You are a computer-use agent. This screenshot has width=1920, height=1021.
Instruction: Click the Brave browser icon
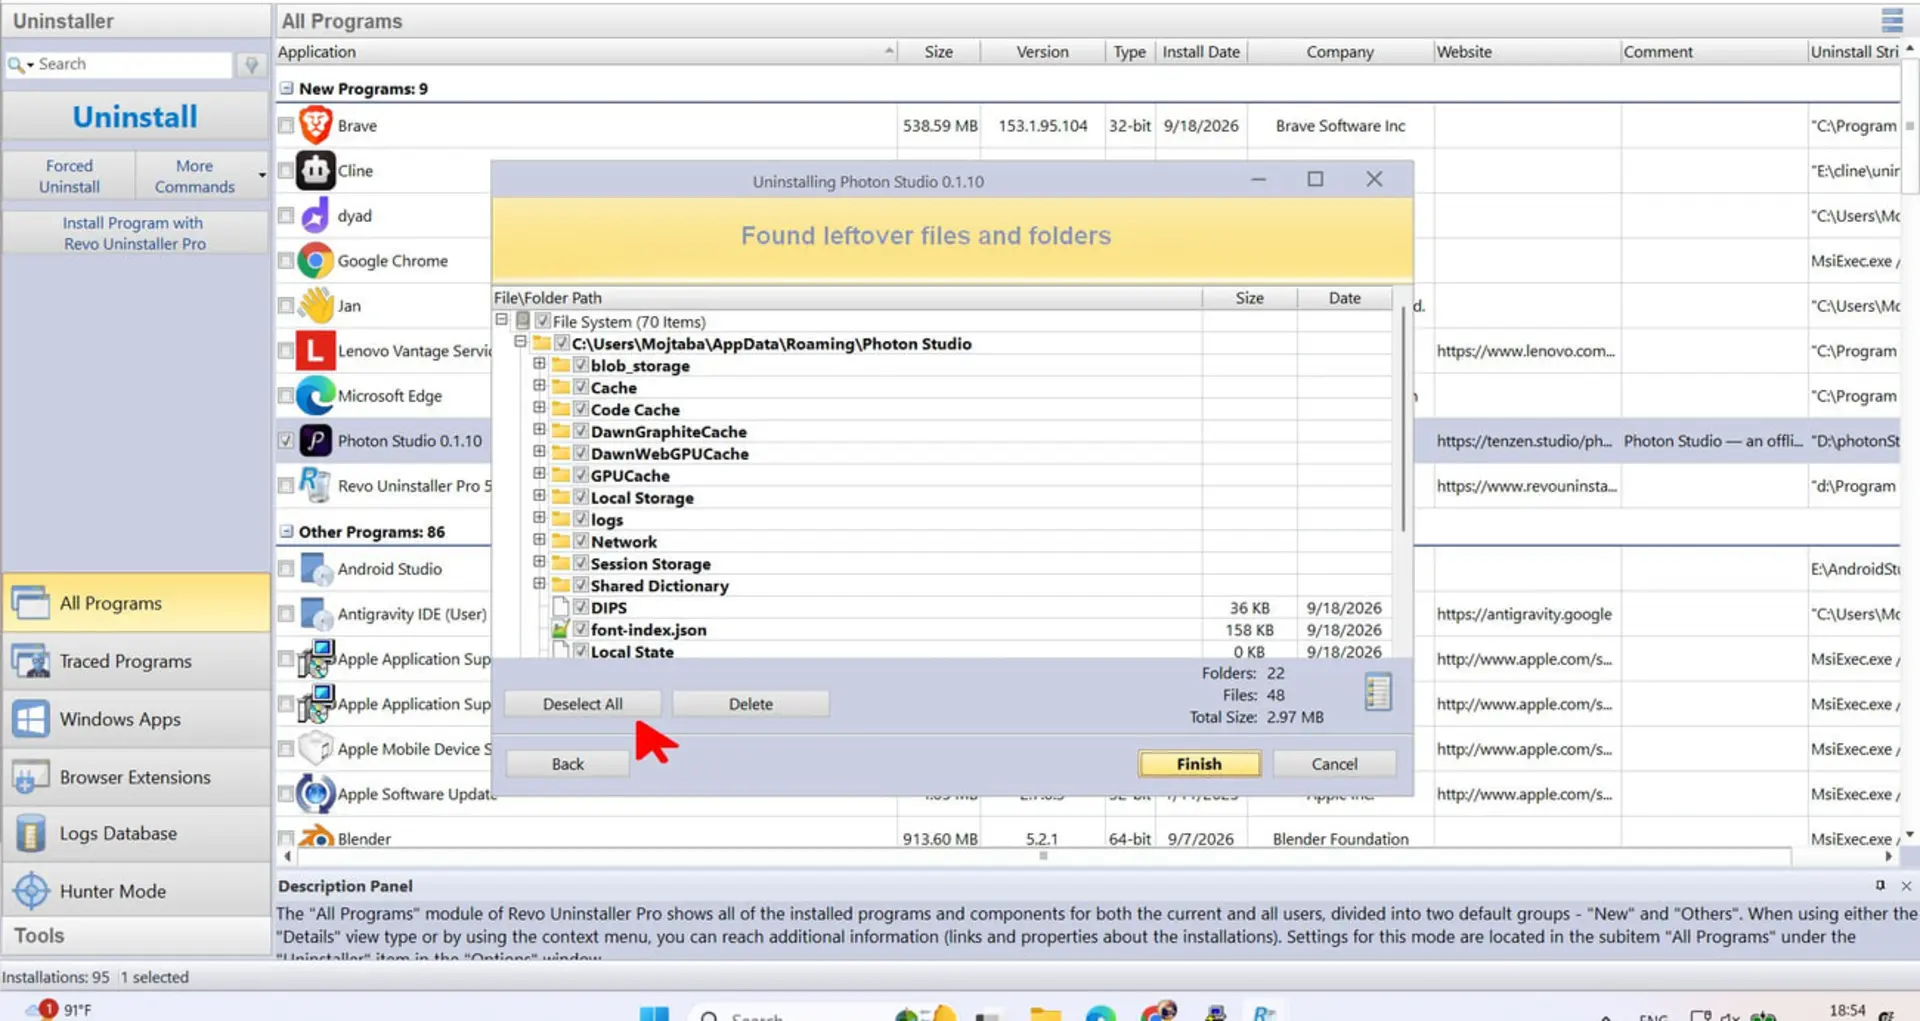[x=315, y=125]
